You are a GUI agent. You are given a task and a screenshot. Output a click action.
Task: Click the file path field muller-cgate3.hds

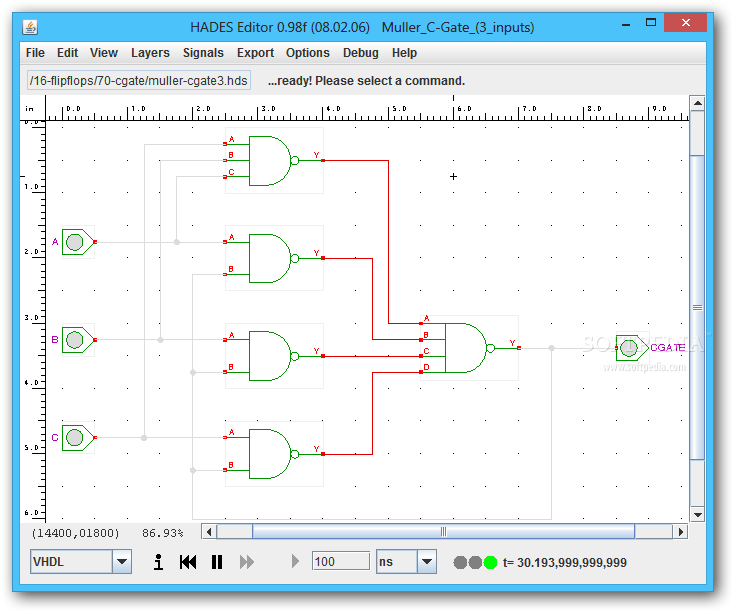tap(139, 81)
